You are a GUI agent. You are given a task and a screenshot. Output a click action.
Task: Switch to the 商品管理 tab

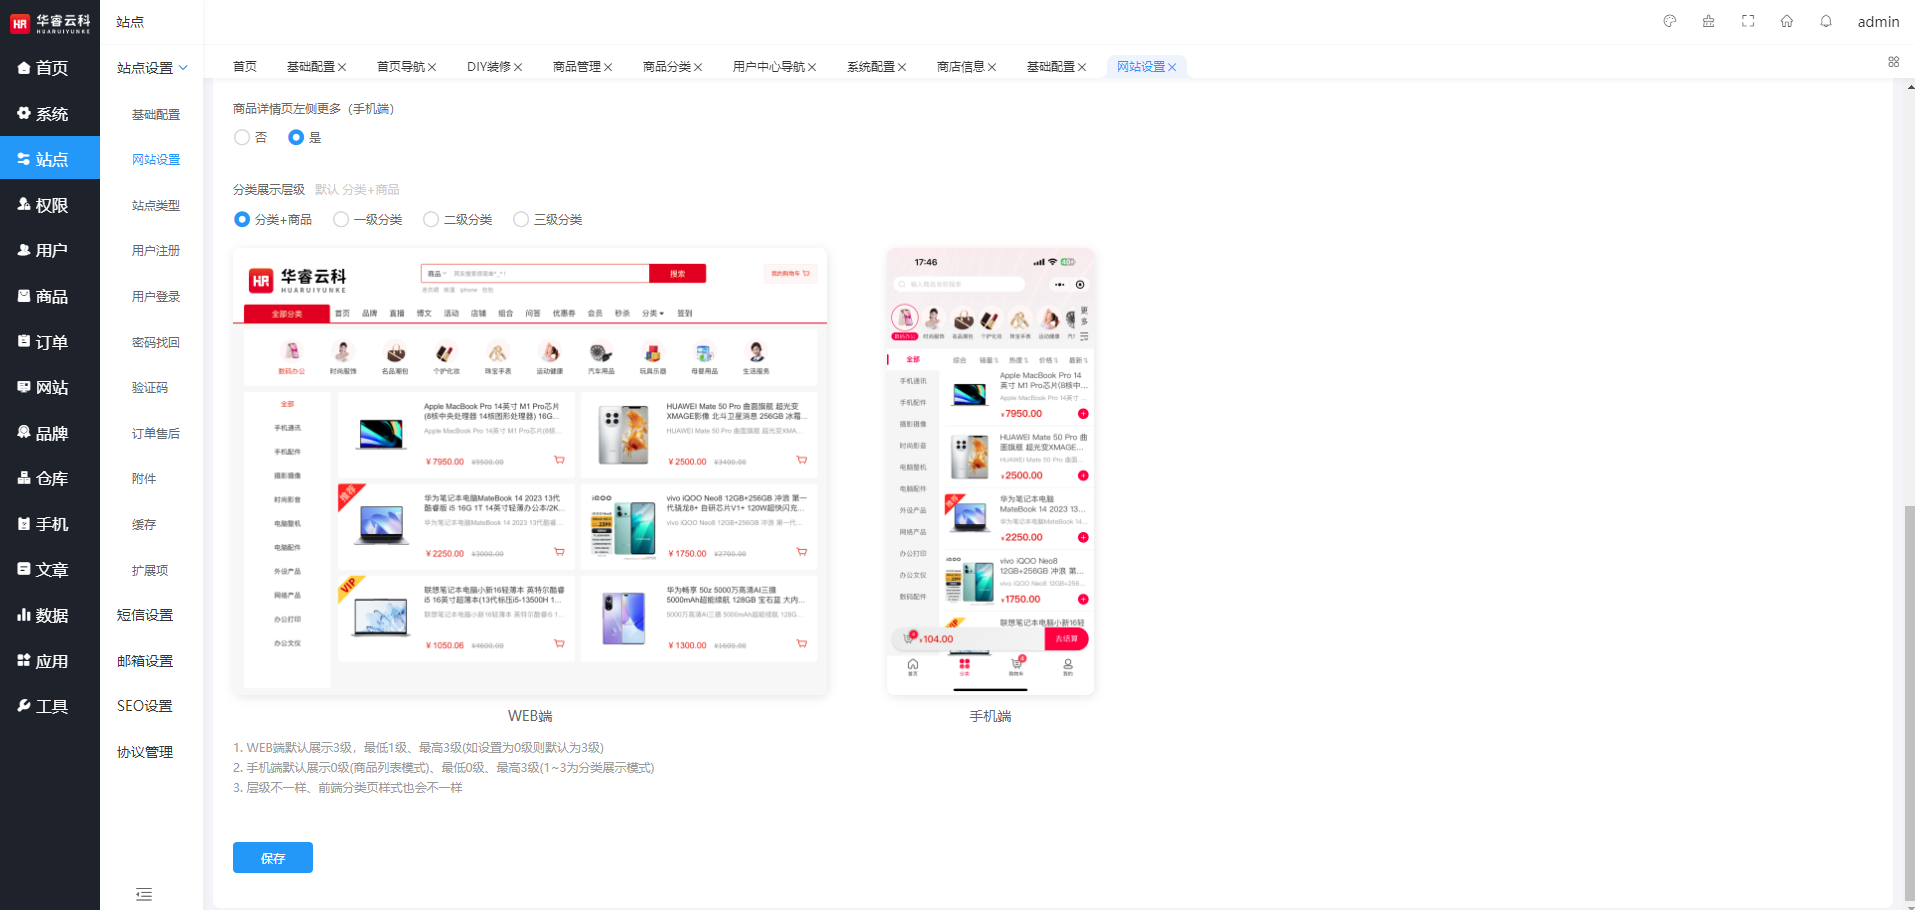point(576,67)
